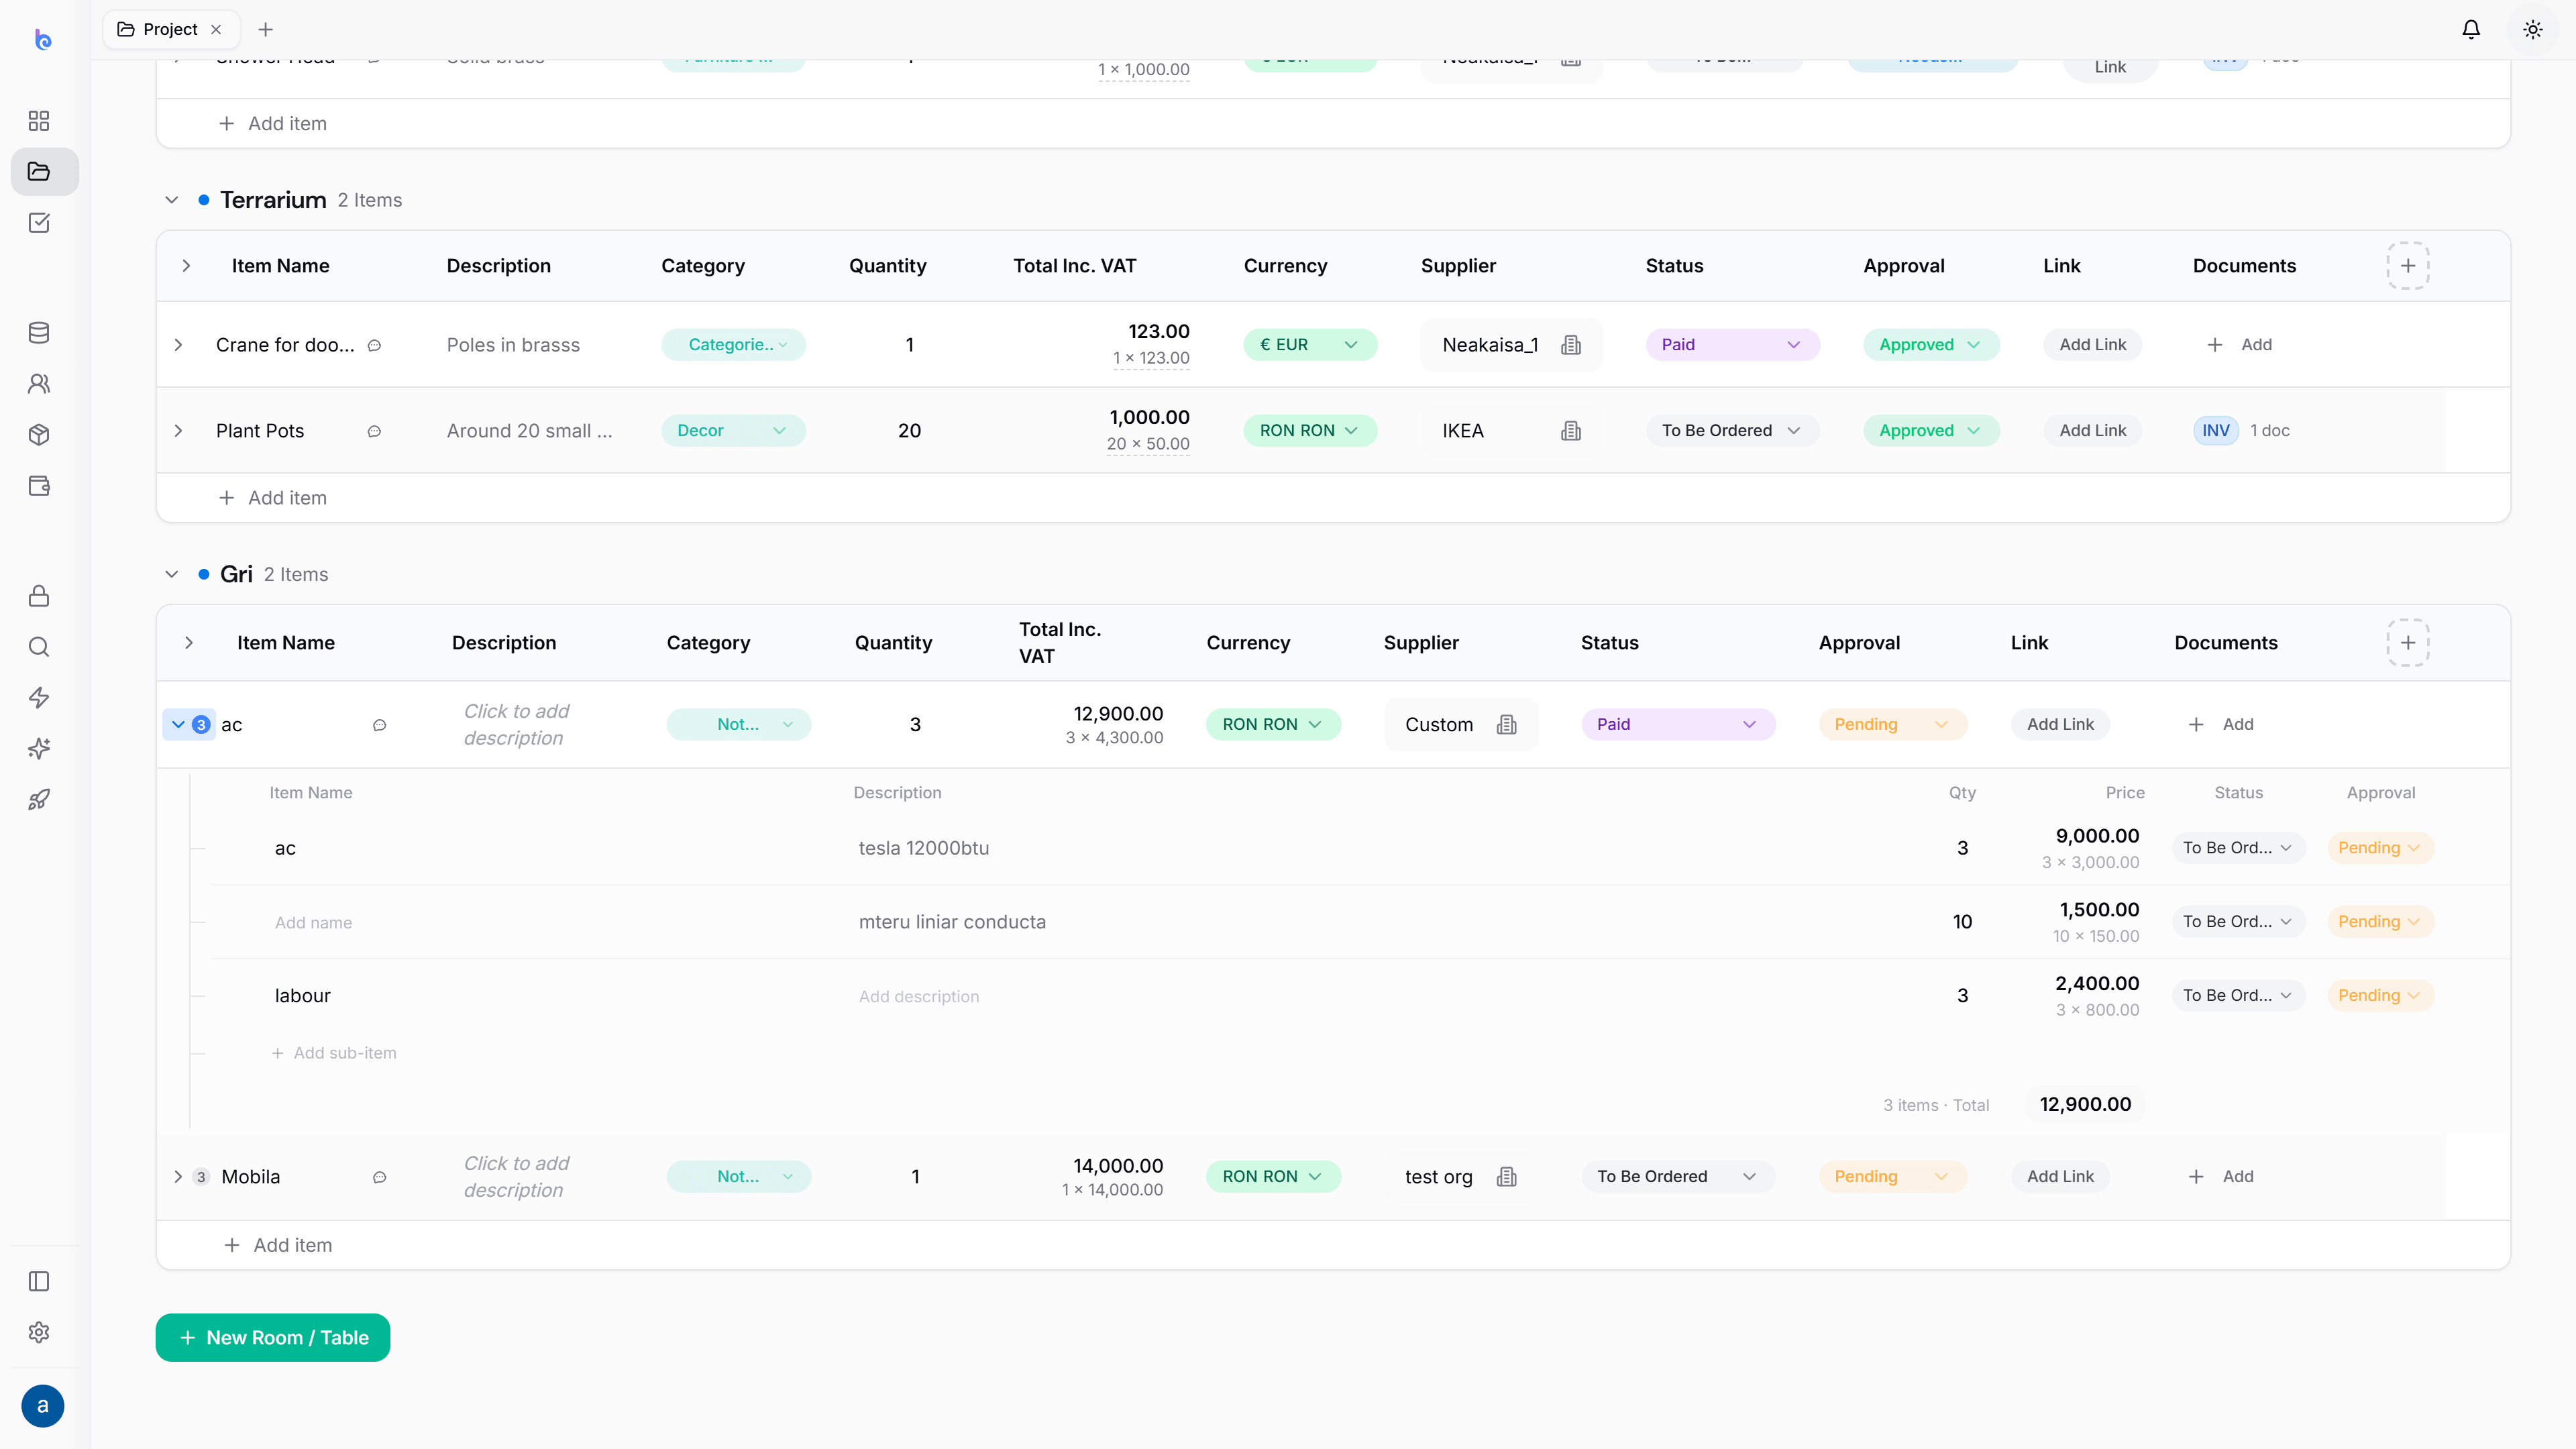Open a new tab with plus
2576x1449 pixels.
(x=266, y=30)
